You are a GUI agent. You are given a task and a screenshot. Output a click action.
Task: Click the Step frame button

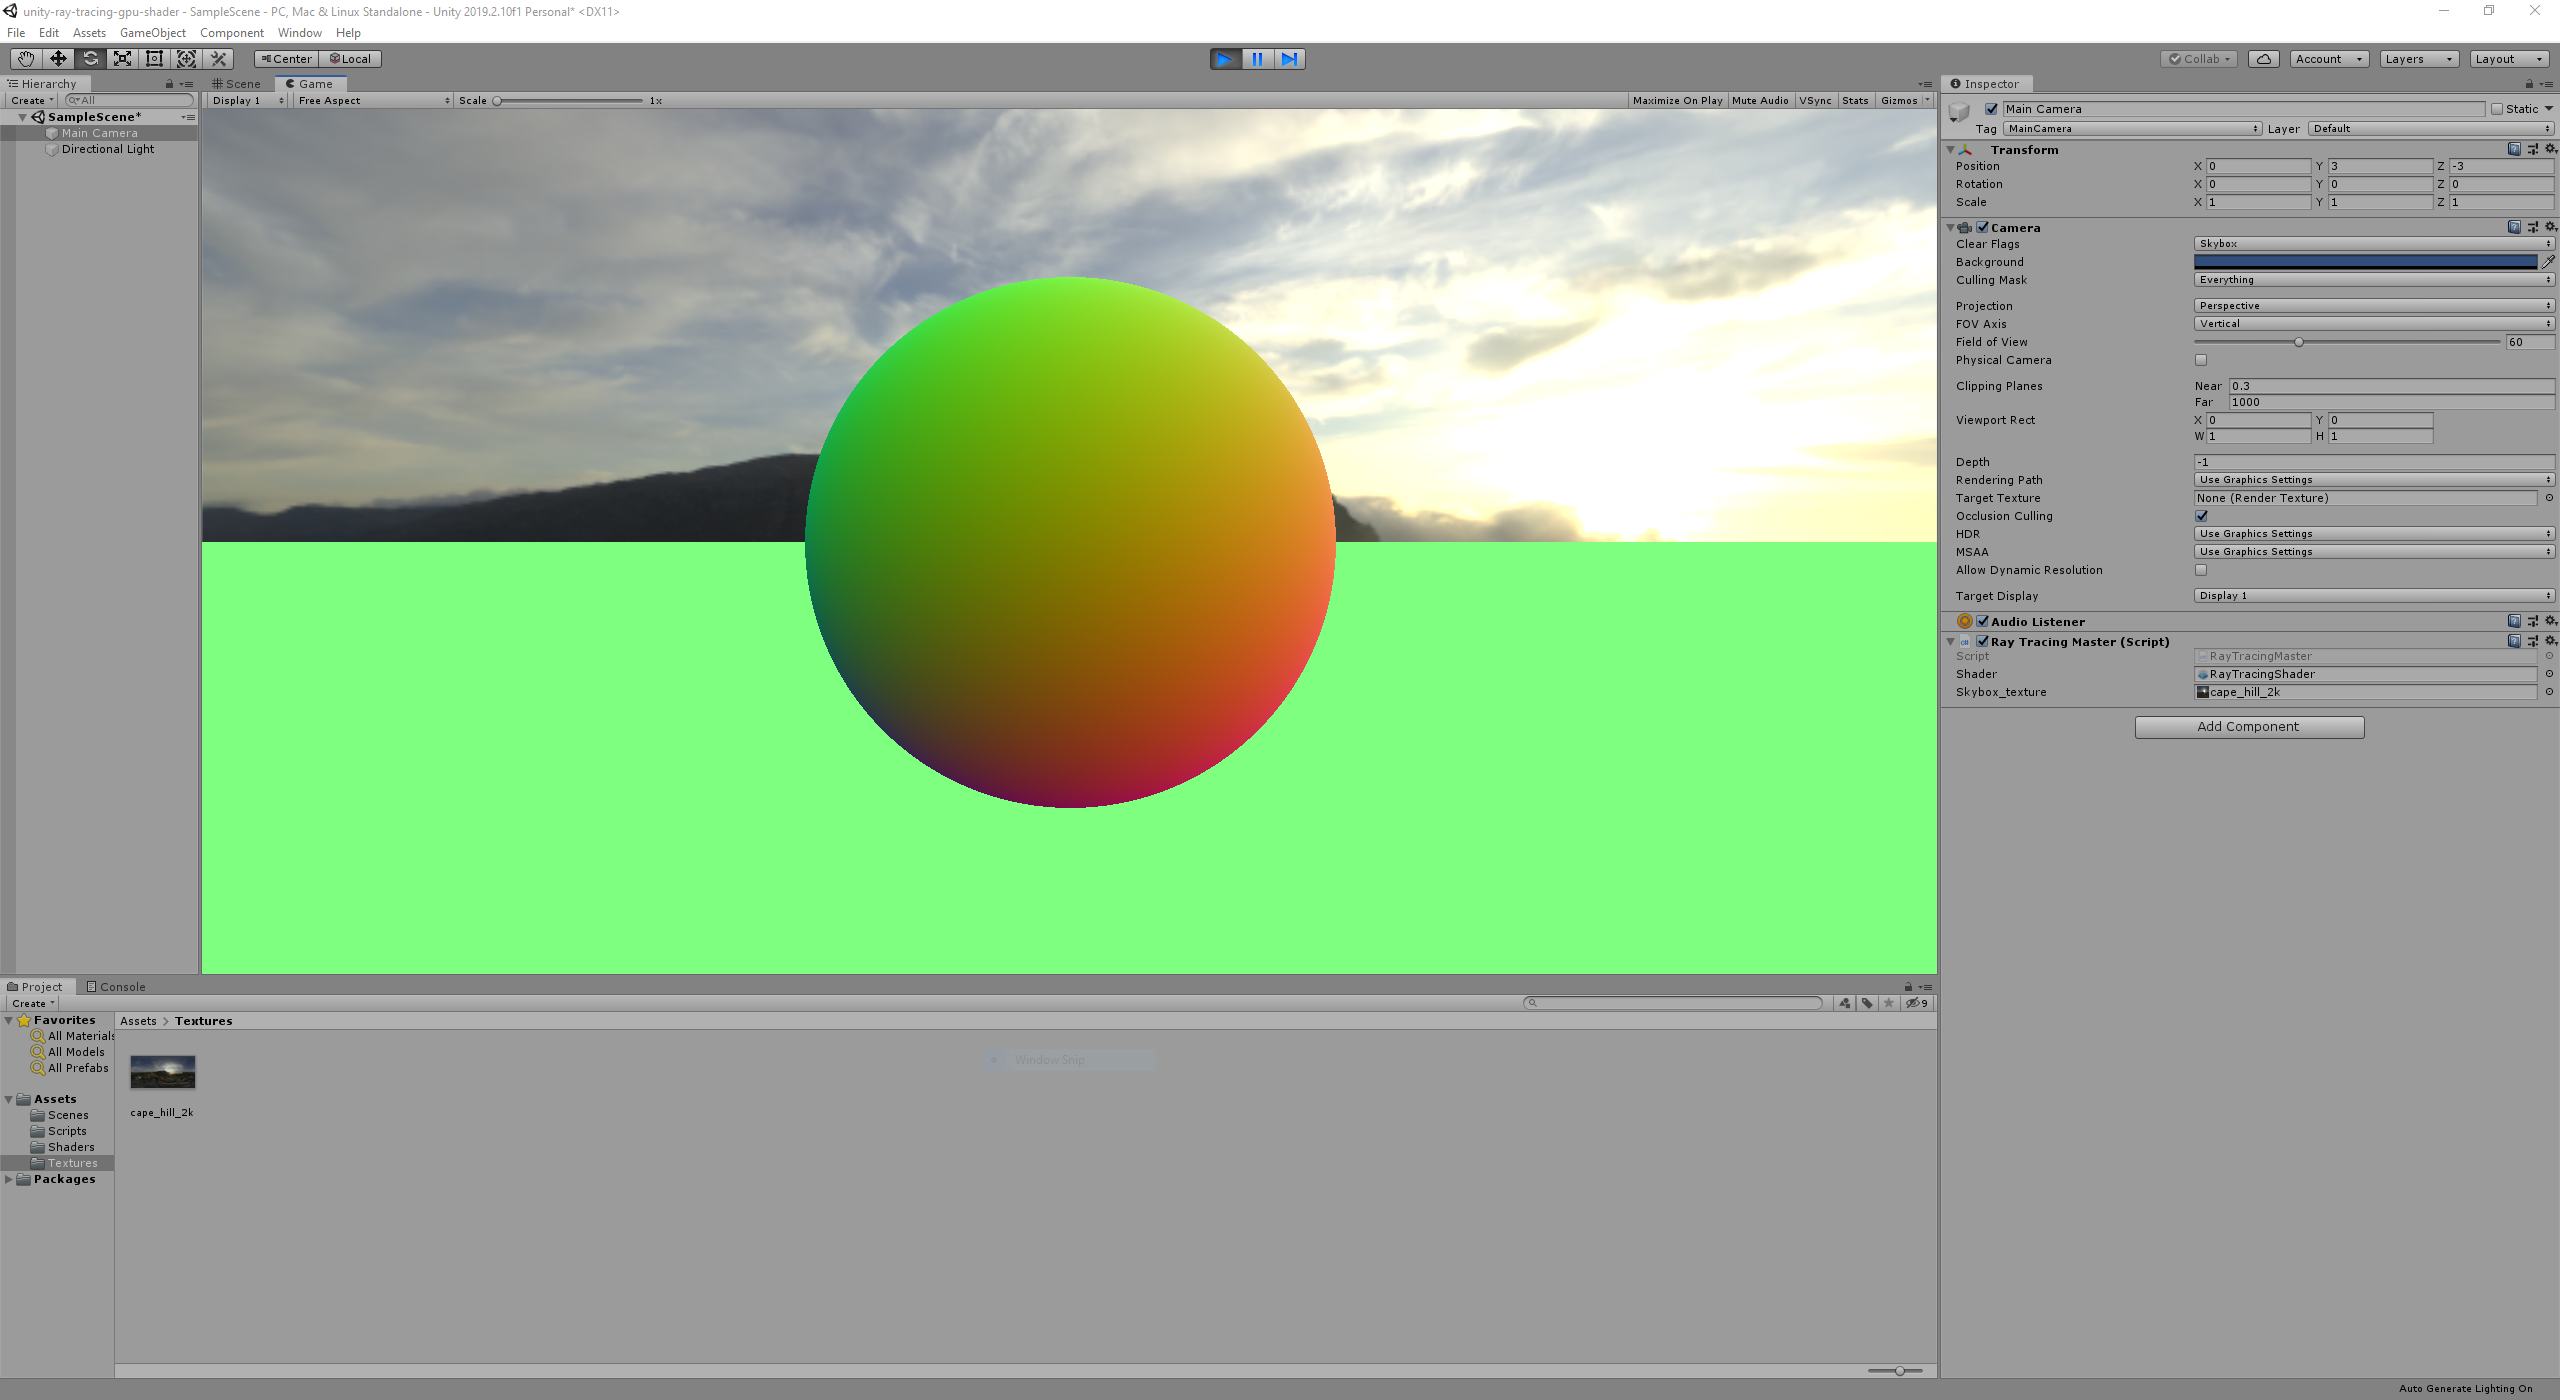1289,59
